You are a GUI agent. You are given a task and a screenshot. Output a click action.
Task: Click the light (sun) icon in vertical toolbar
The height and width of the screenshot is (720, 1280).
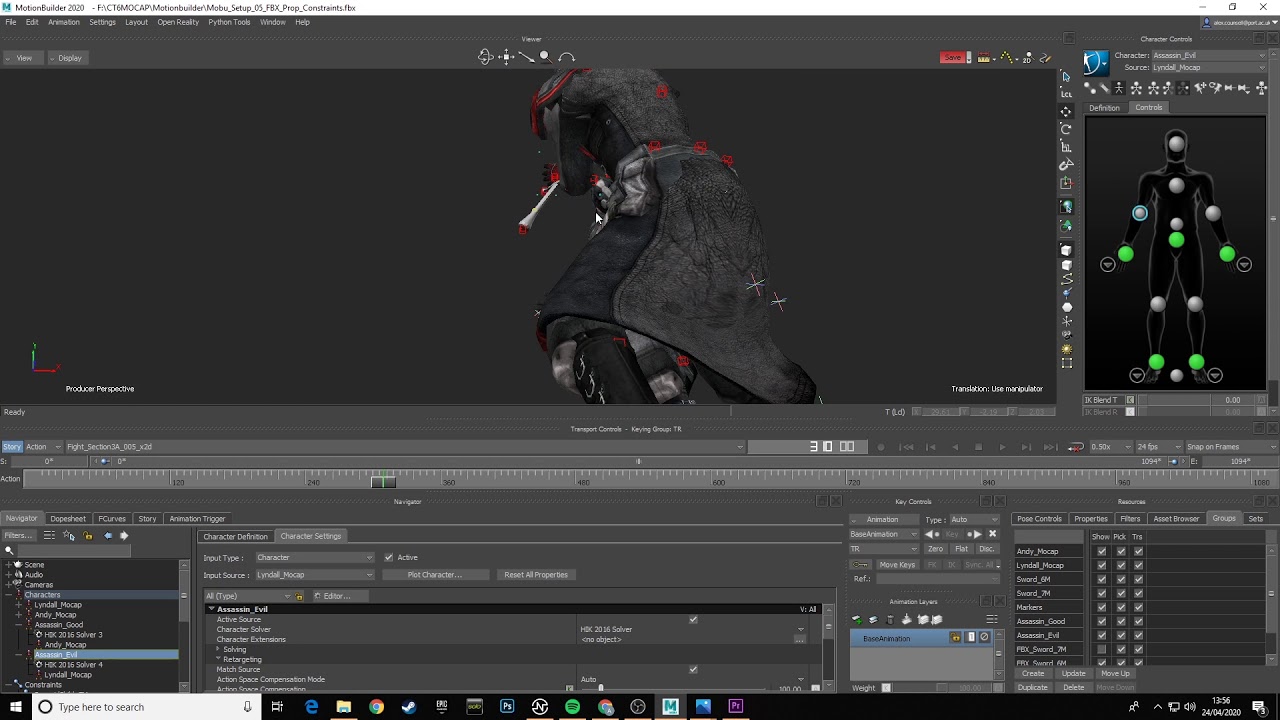tap(1066, 349)
